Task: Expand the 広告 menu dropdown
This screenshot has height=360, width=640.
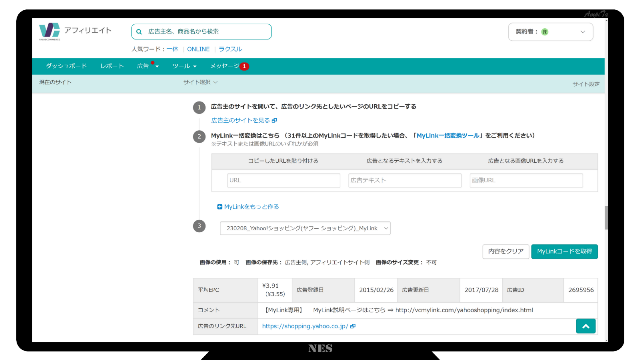Action: point(147,66)
